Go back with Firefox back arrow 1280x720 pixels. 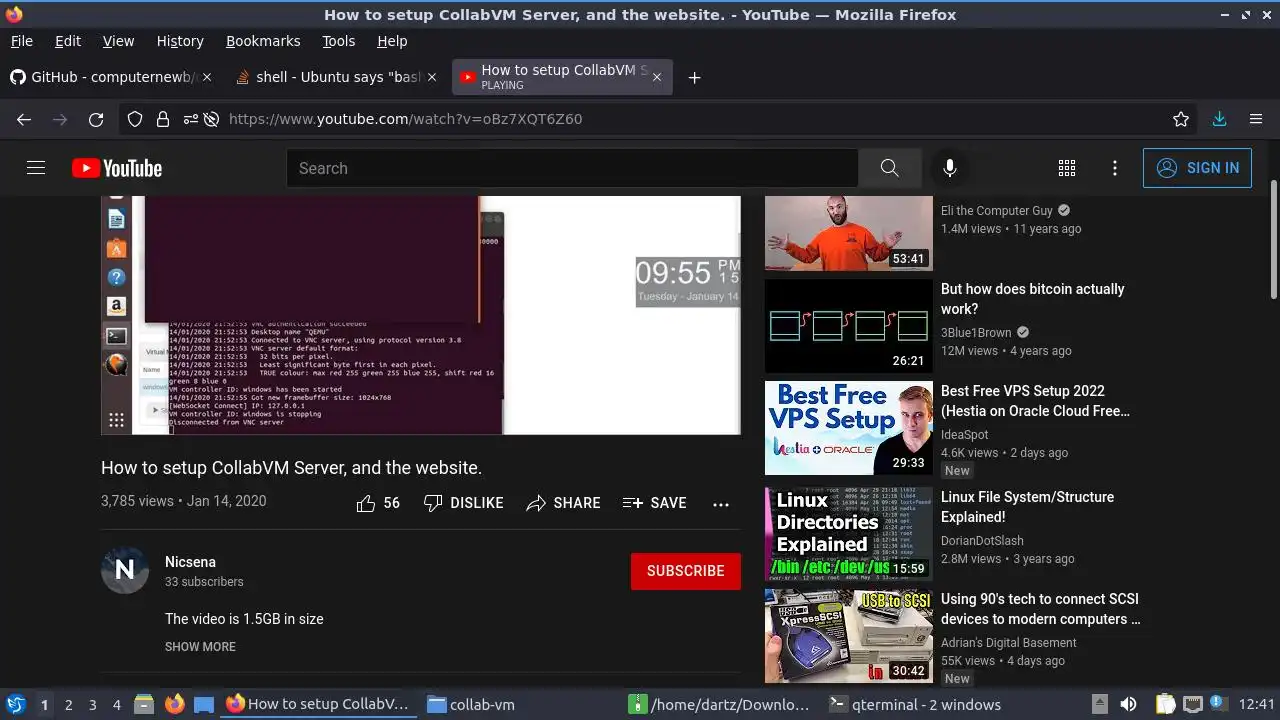[x=24, y=119]
